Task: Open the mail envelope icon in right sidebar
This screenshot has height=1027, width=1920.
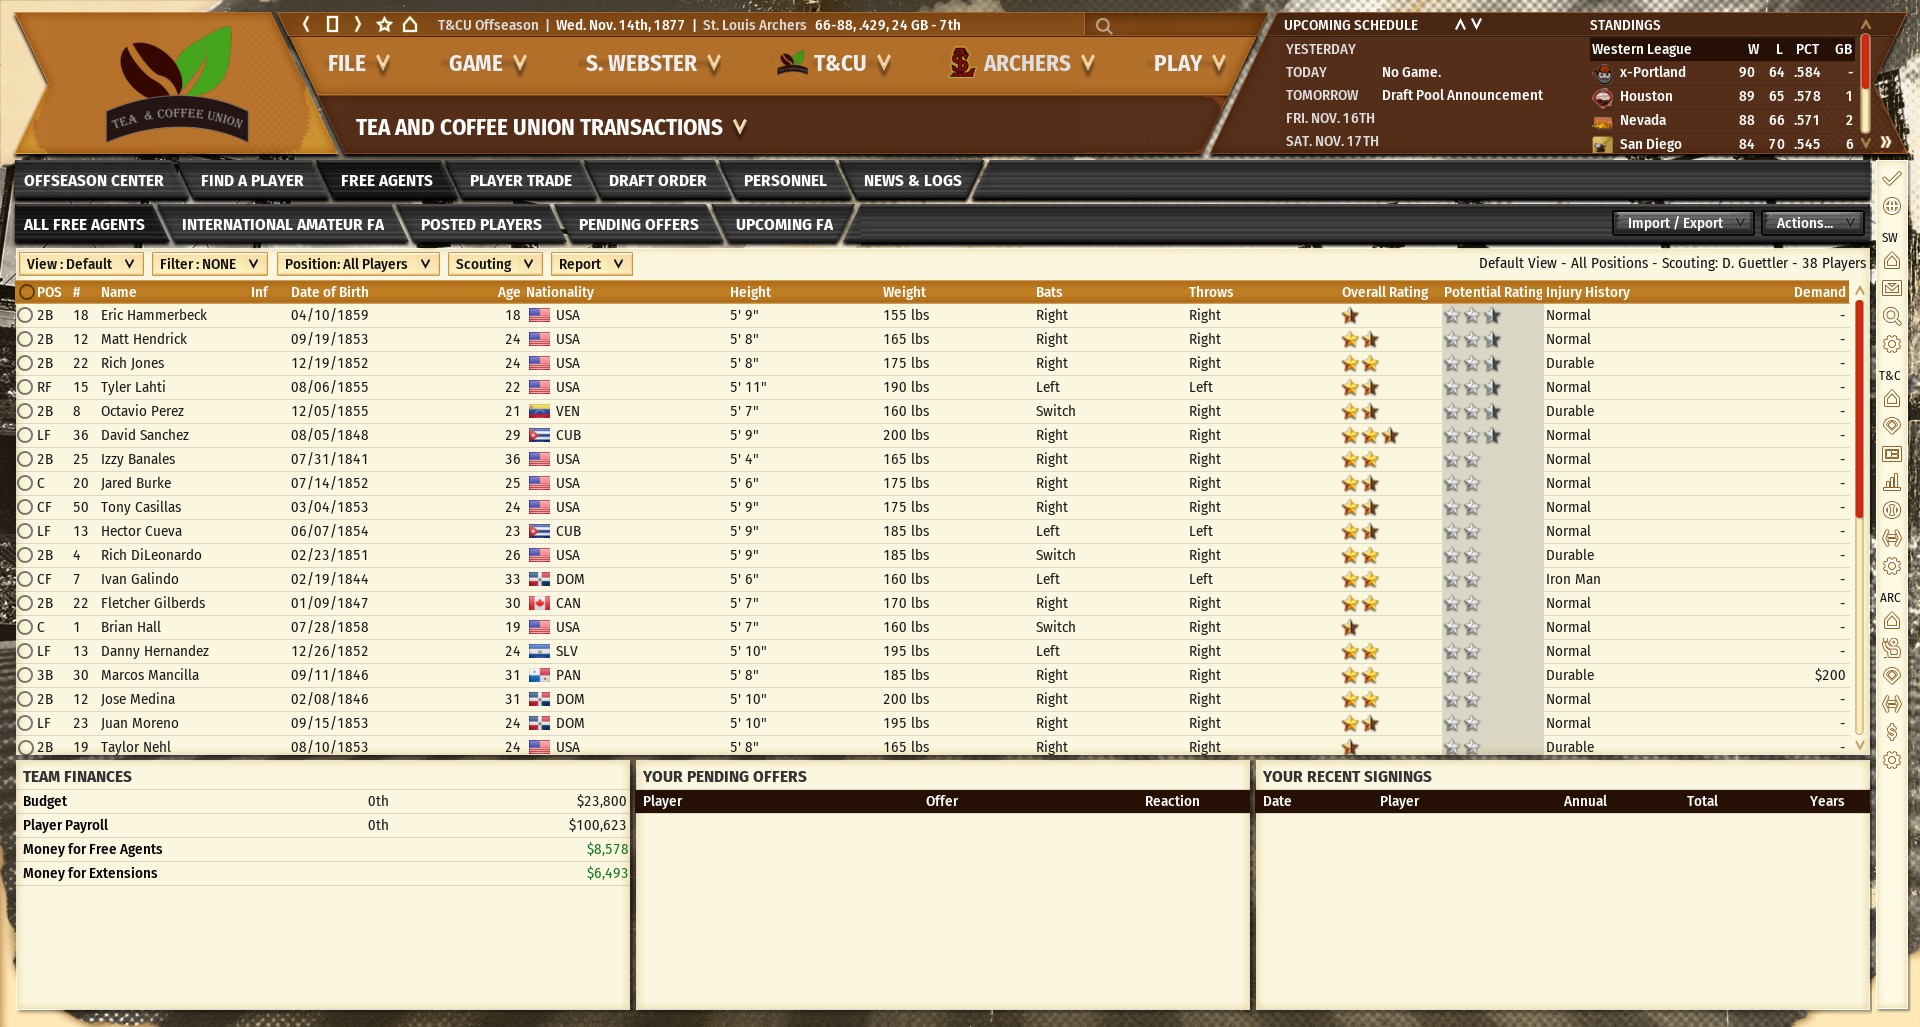Action: tap(1891, 288)
